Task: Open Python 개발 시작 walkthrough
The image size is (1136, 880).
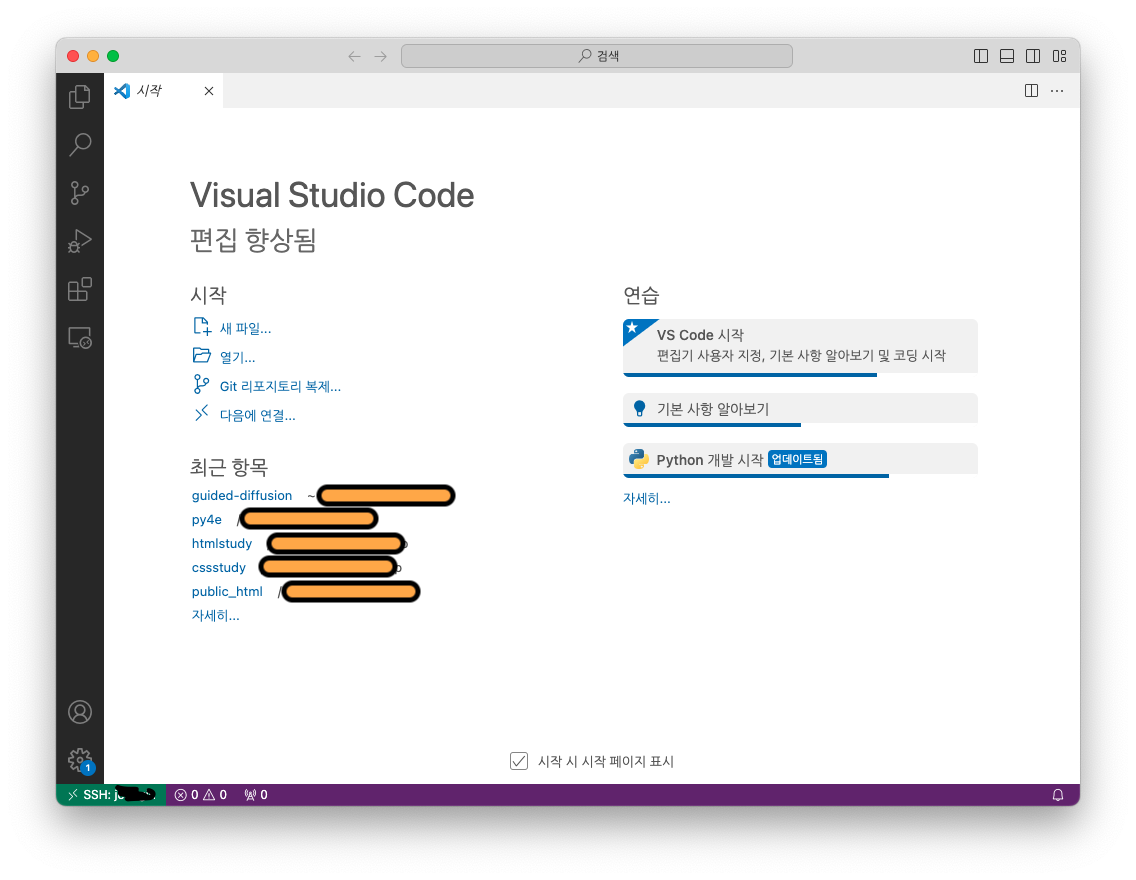Action: coord(801,459)
